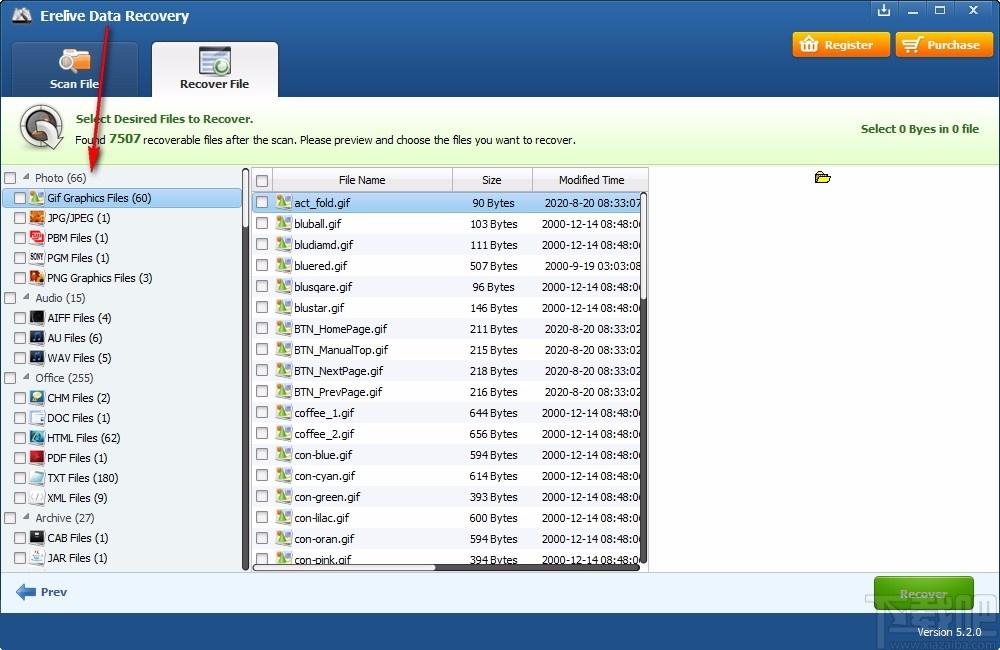Check the Archive (27) category checkbox
1000x650 pixels.
(10, 518)
